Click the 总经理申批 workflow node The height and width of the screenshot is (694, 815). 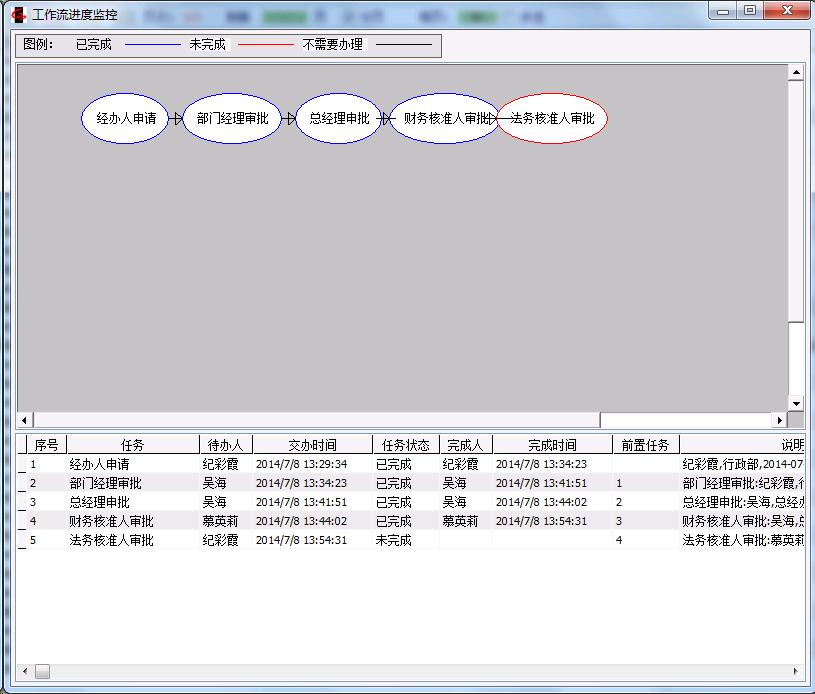coord(339,118)
